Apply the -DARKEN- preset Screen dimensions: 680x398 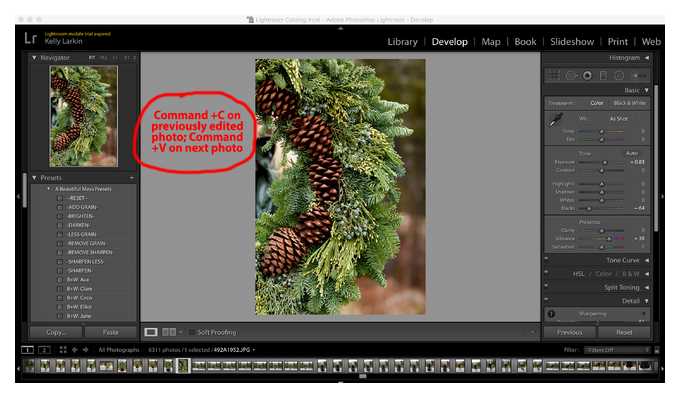tap(78, 225)
